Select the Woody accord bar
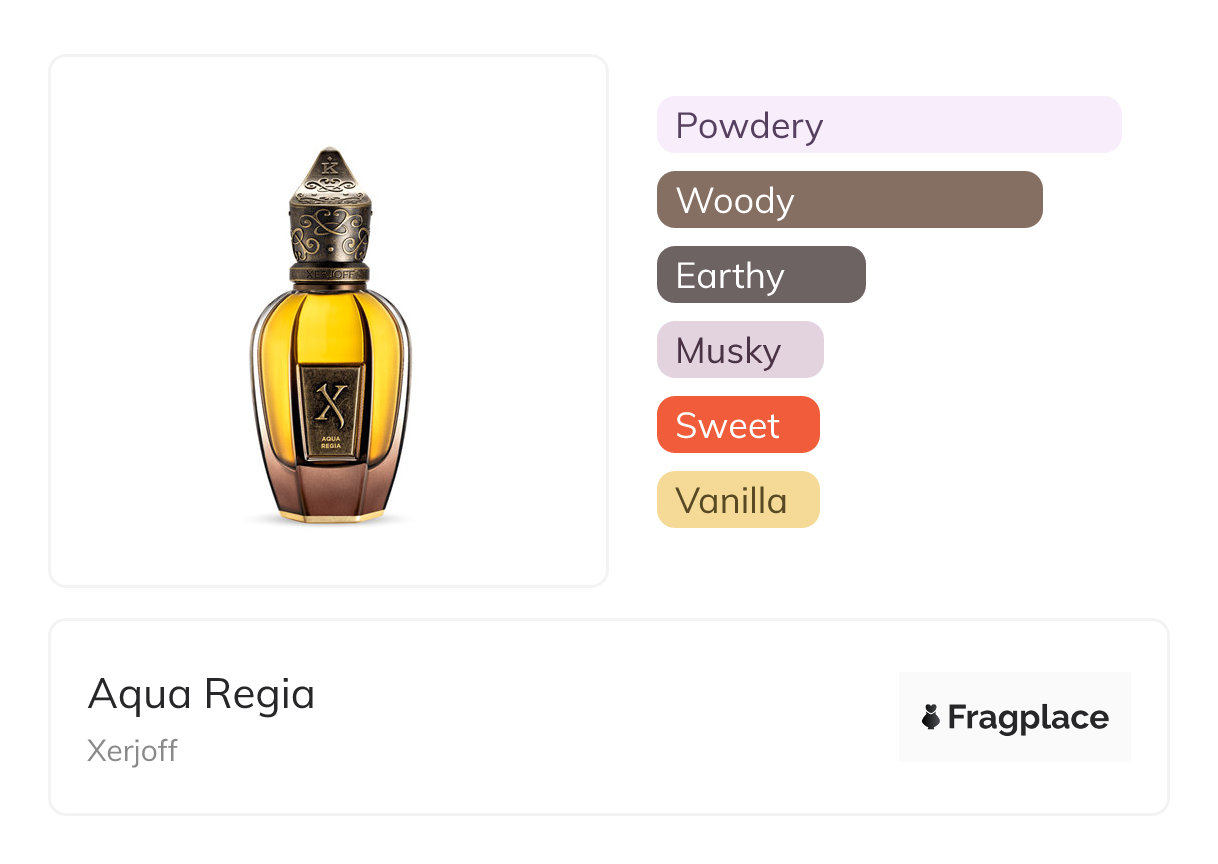 tap(849, 200)
